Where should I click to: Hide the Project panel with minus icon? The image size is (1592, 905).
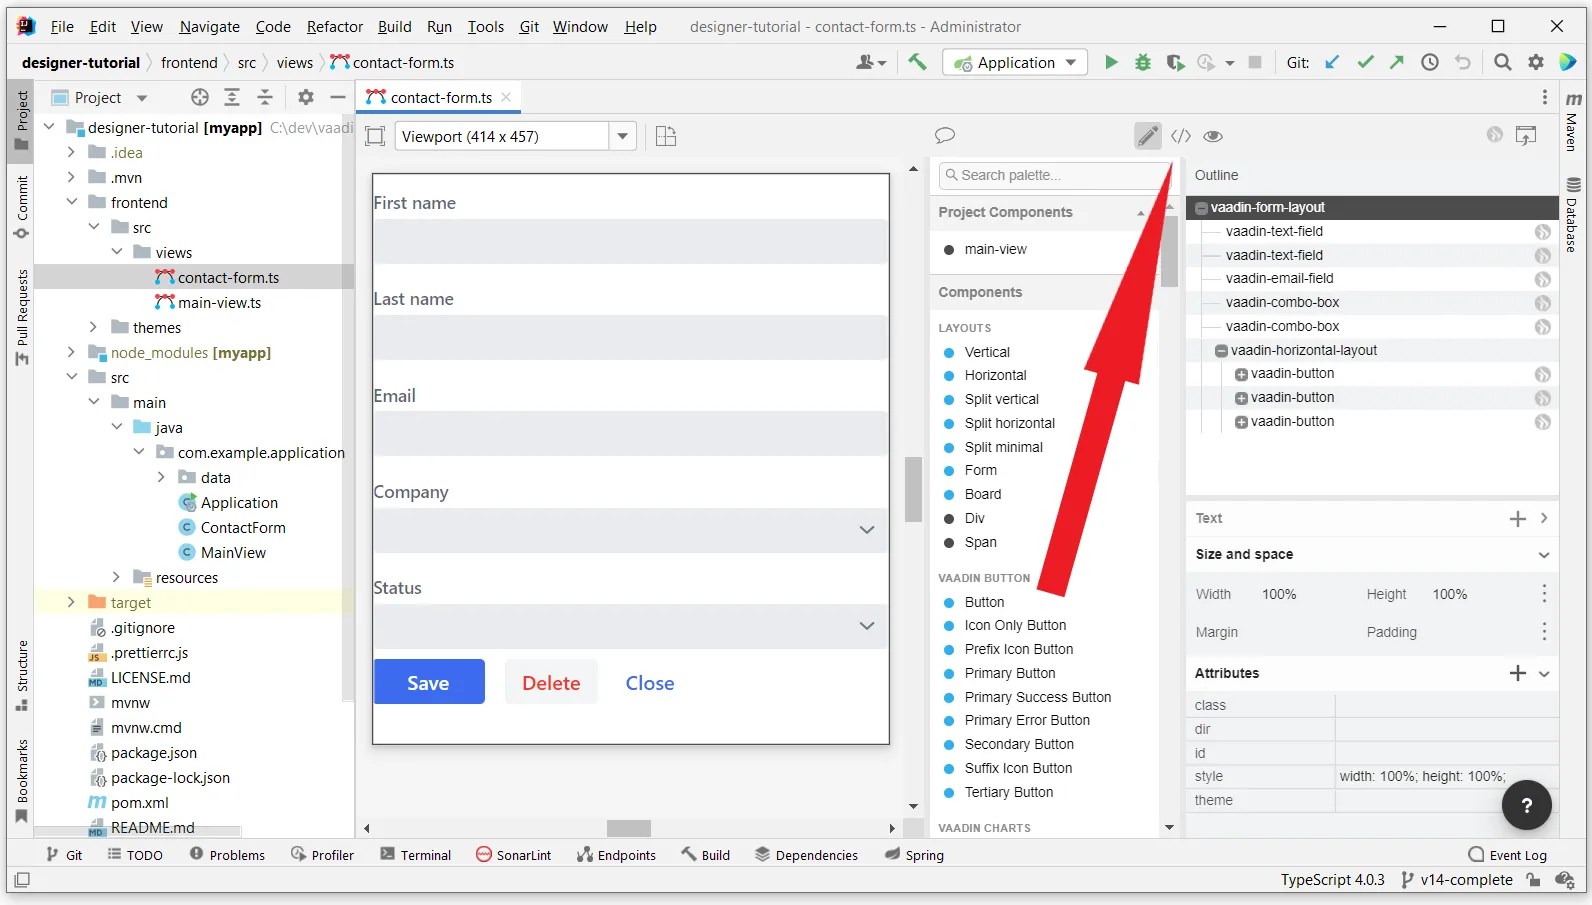338,97
